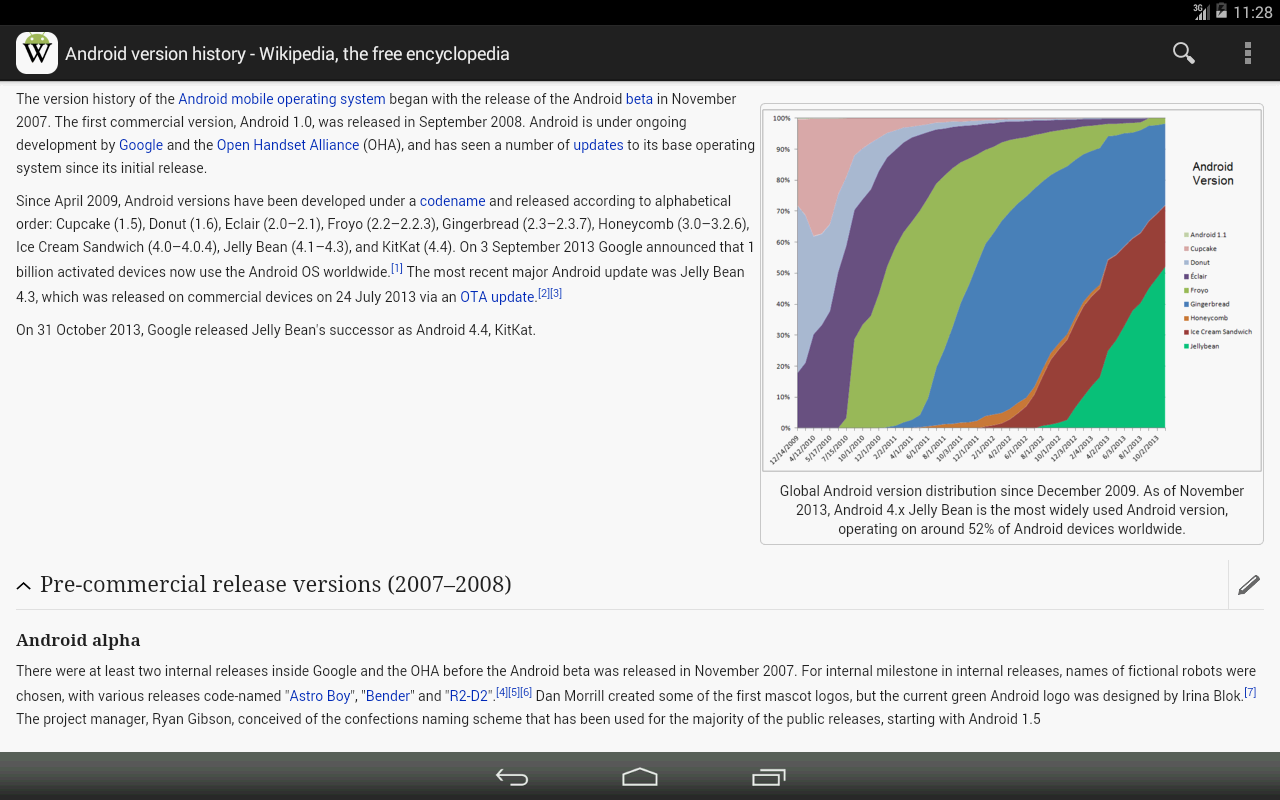The image size is (1280, 800).
Task: Open the Google article link
Action: [140, 145]
